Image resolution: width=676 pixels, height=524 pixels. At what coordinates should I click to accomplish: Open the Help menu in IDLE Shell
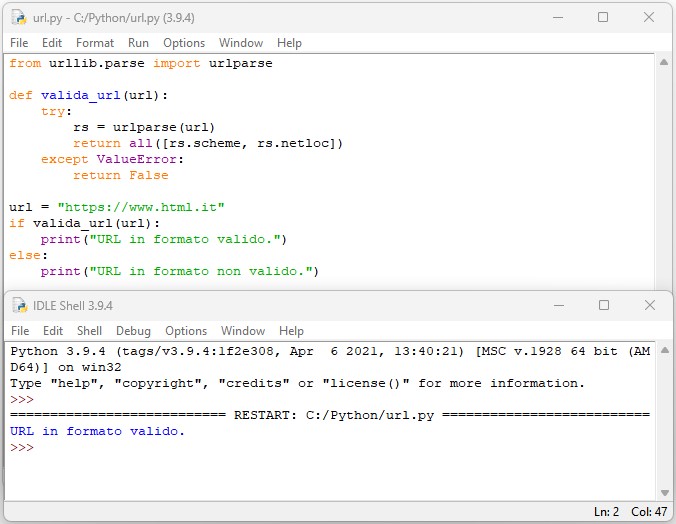click(x=291, y=331)
